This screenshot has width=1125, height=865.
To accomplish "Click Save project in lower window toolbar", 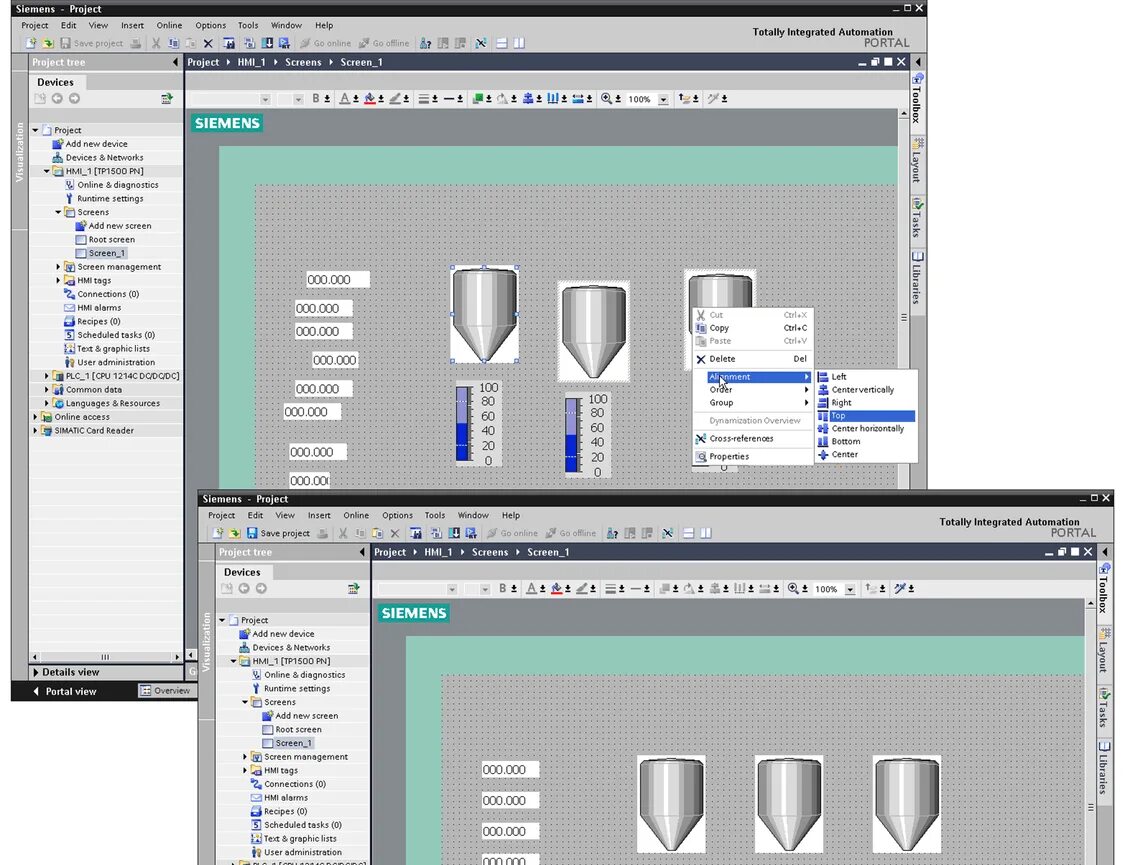I will pos(278,533).
